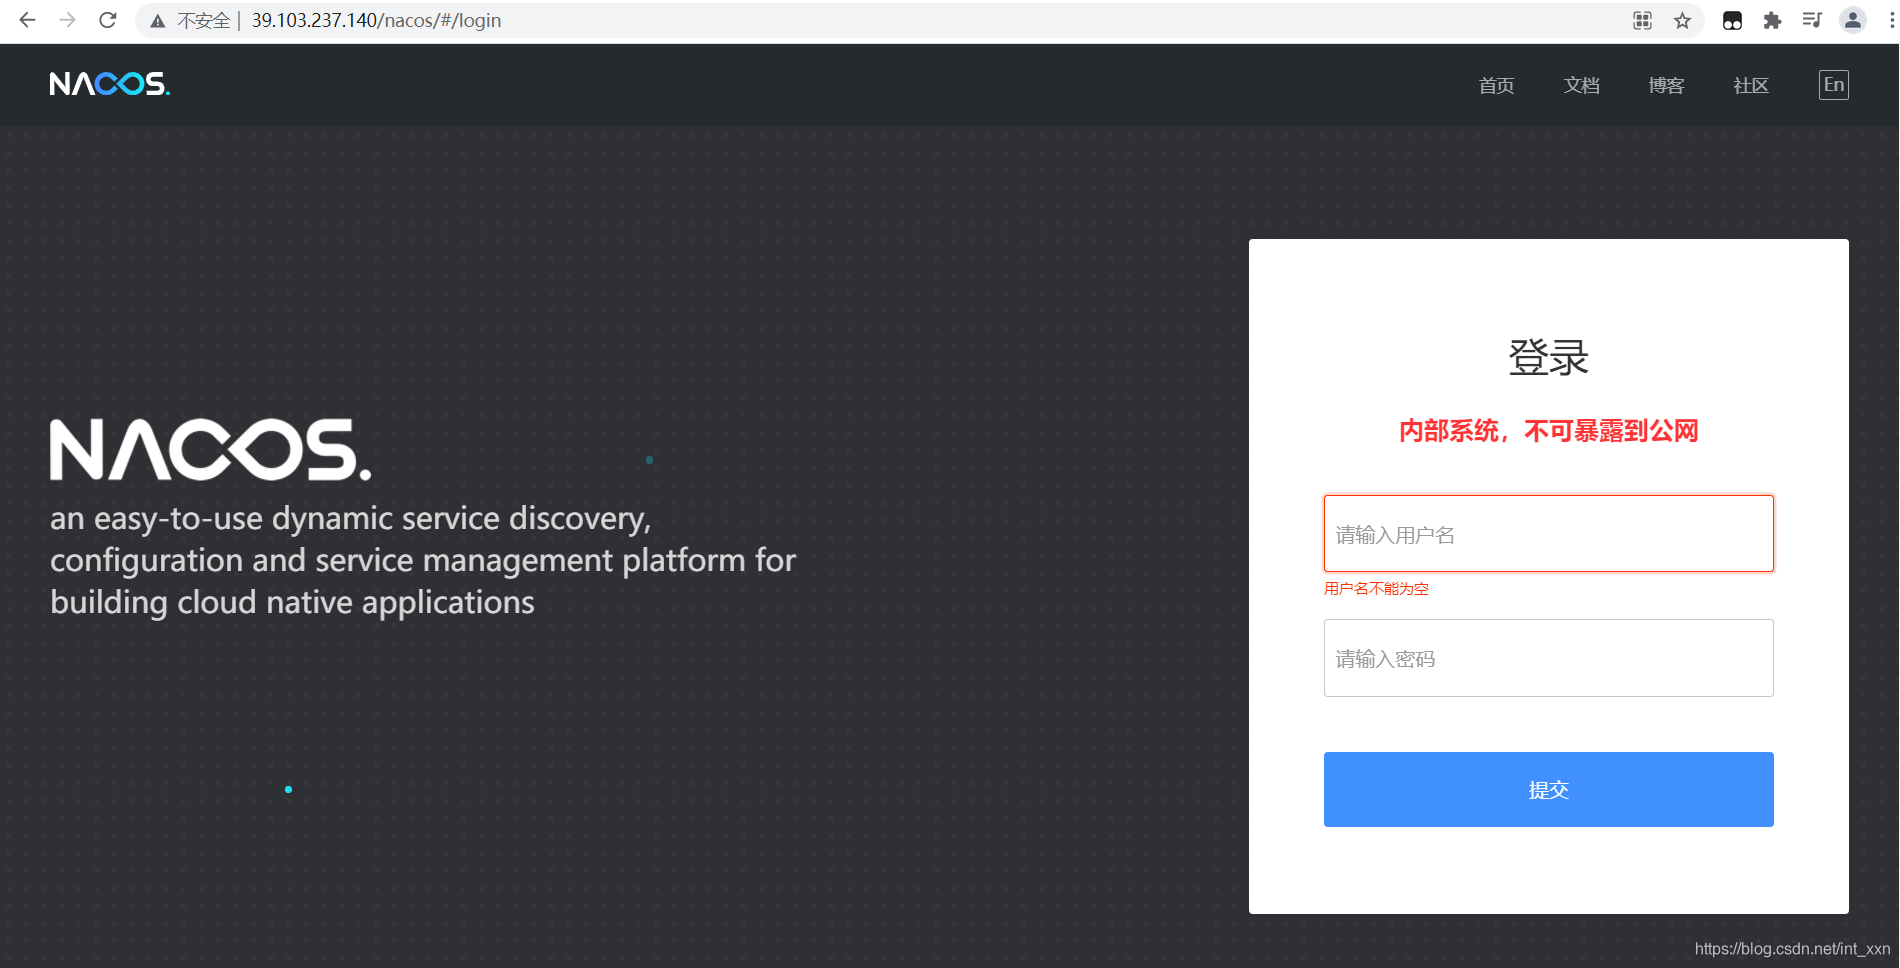Open 文档 in the top navigation
The image size is (1900, 968).
[x=1581, y=86]
